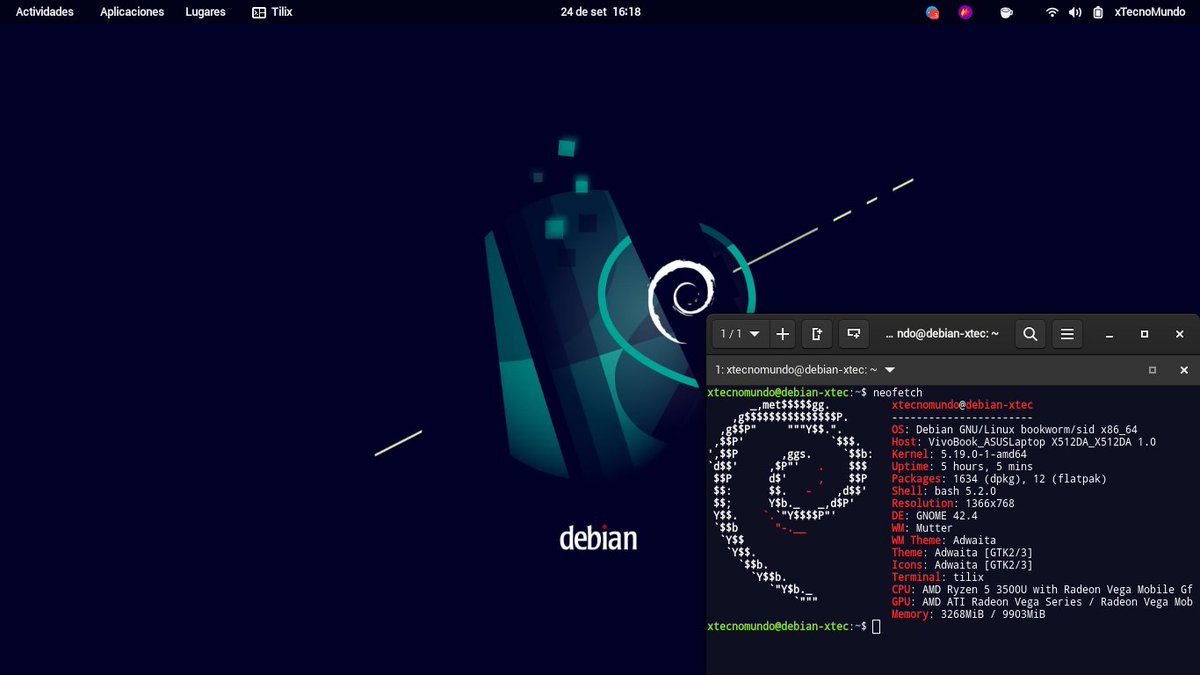
Task: Open Tilix search with the magnifier icon
Action: point(1030,333)
